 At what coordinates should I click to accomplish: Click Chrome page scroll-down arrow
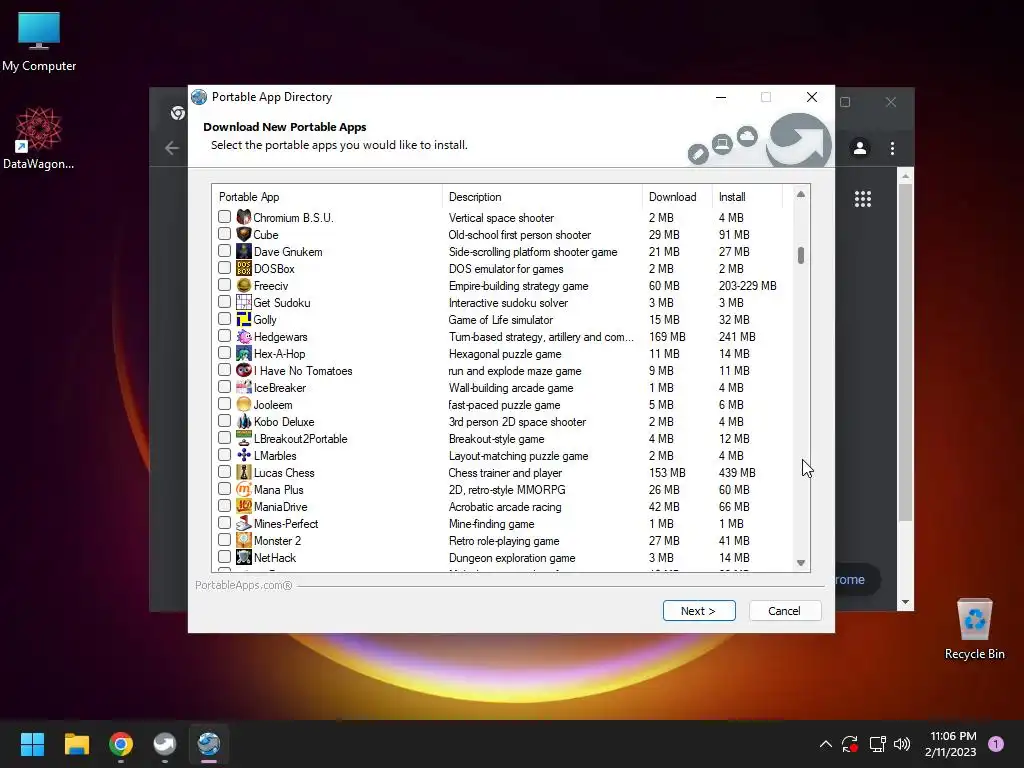coord(905,602)
